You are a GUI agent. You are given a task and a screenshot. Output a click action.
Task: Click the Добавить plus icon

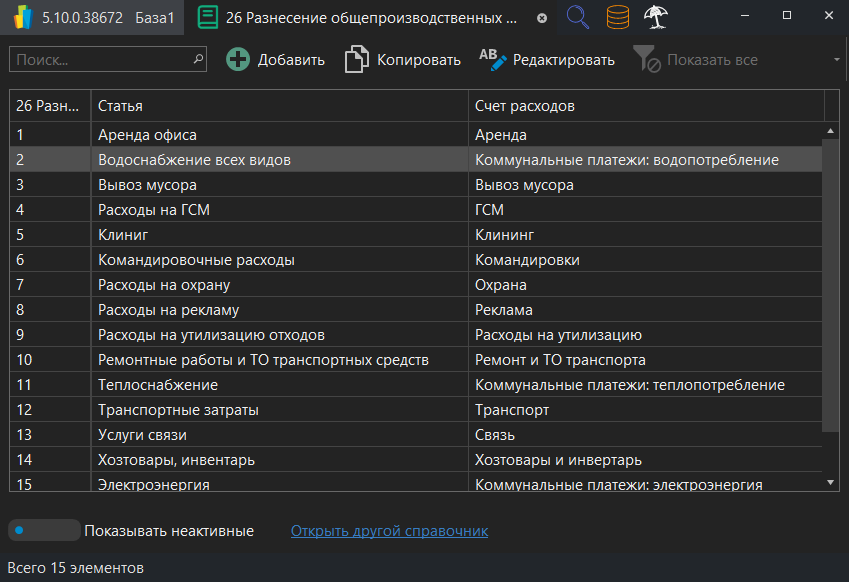pyautogui.click(x=237, y=59)
